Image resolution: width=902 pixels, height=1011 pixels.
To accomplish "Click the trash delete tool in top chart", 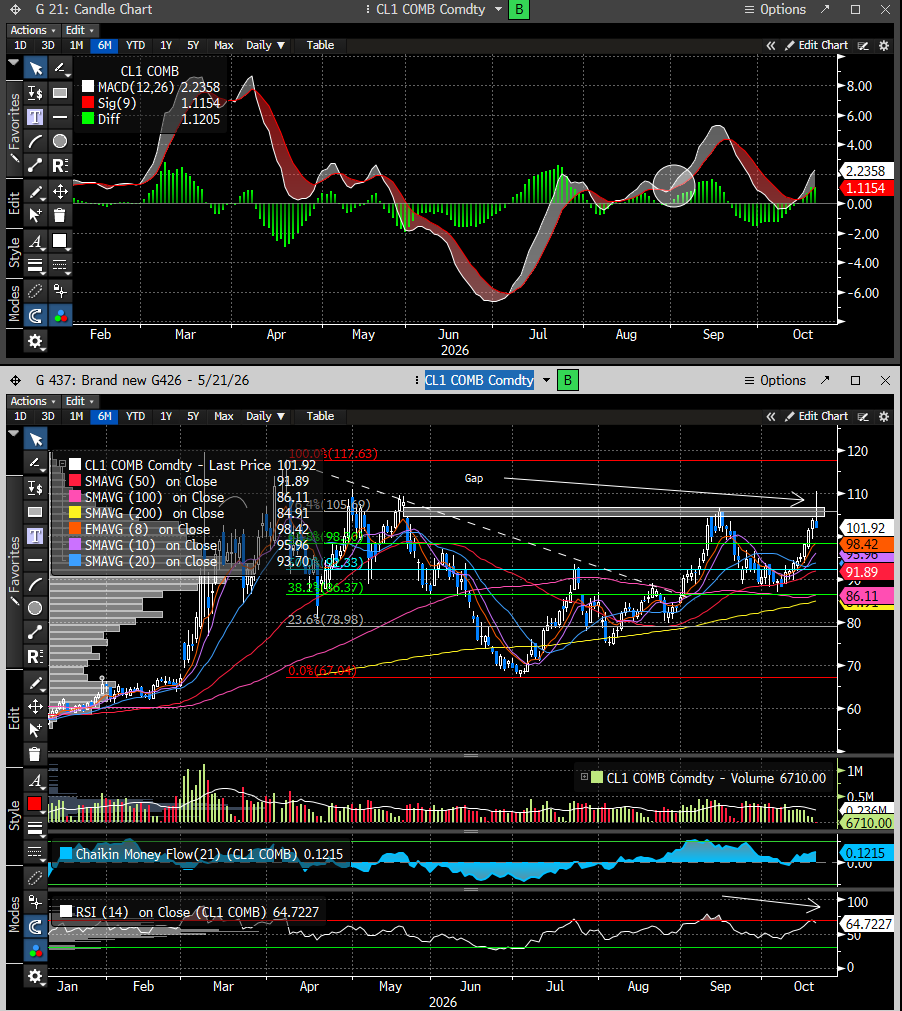I will click(x=60, y=215).
